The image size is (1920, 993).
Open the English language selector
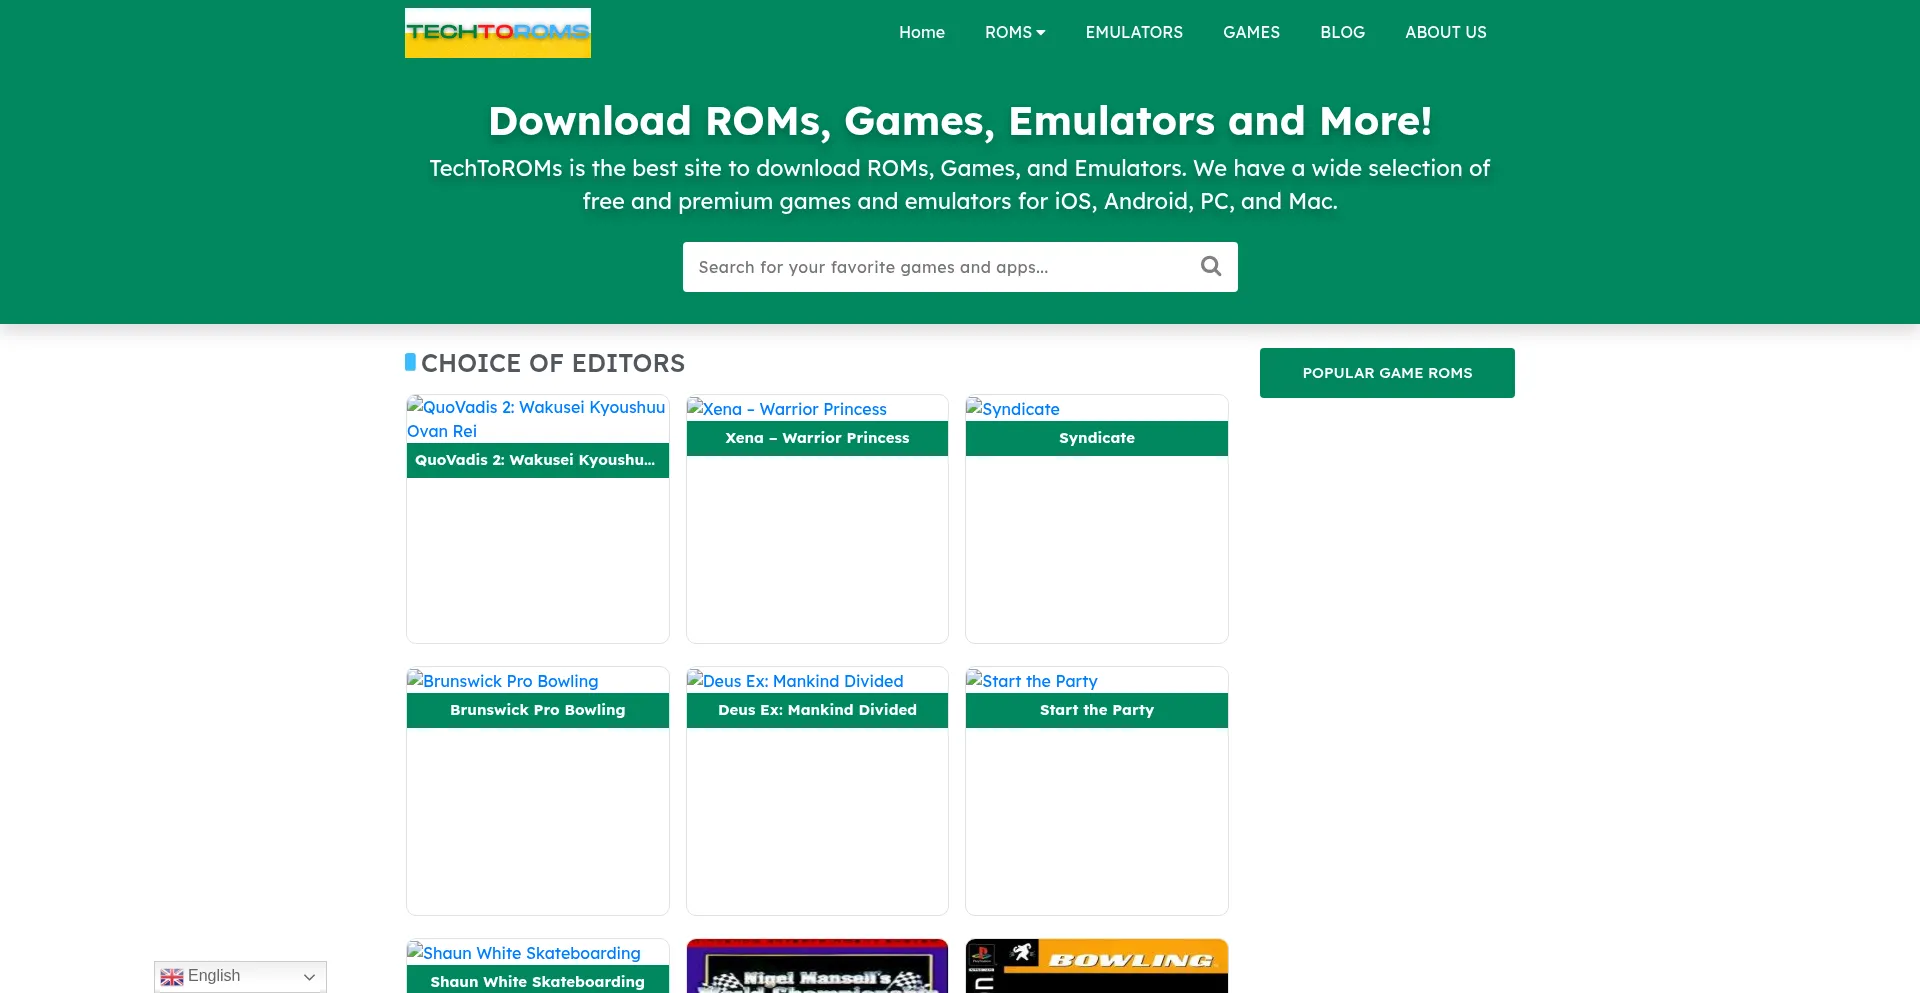(x=240, y=977)
